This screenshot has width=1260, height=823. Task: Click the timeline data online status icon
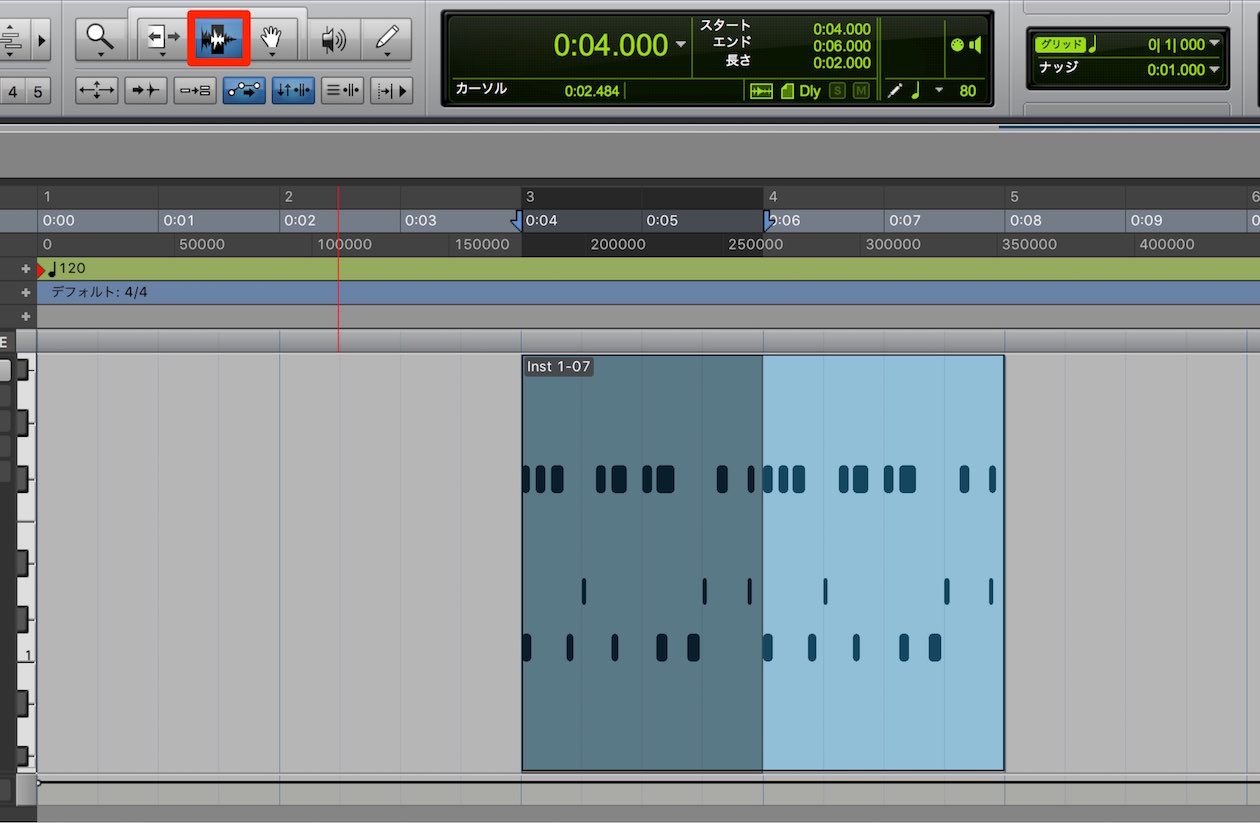[x=762, y=91]
